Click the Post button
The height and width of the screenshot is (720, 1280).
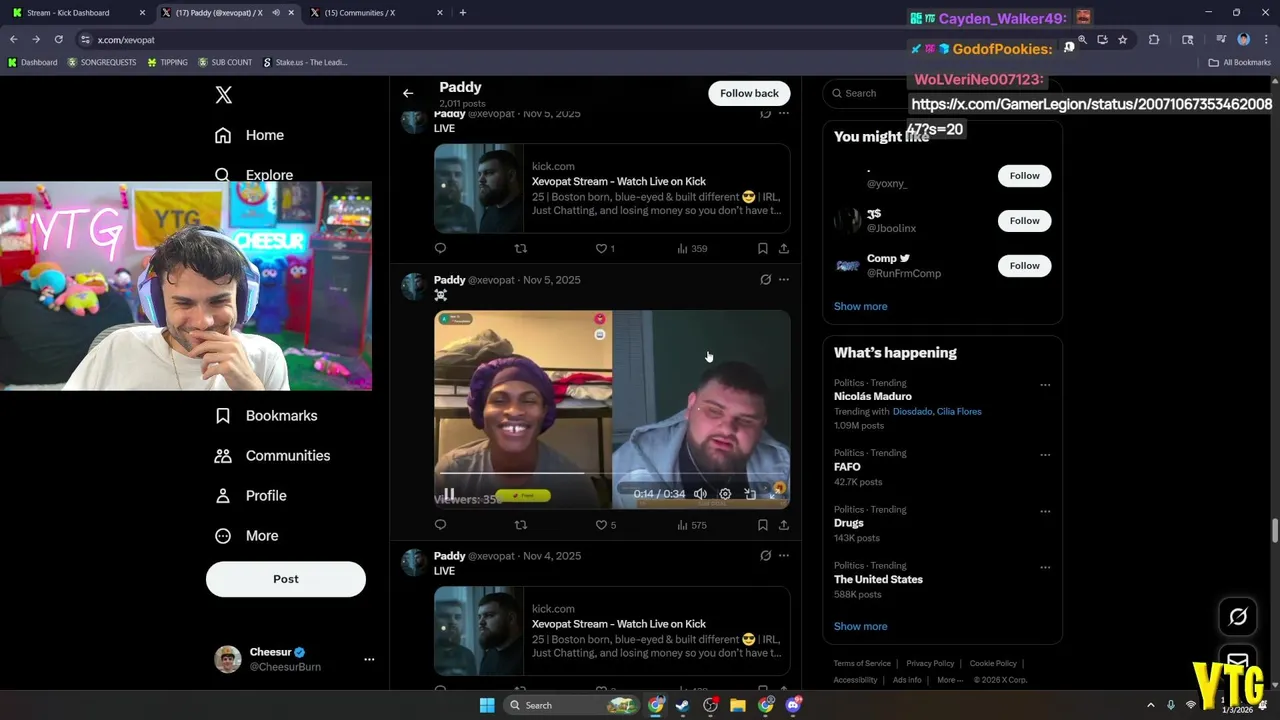click(x=286, y=579)
